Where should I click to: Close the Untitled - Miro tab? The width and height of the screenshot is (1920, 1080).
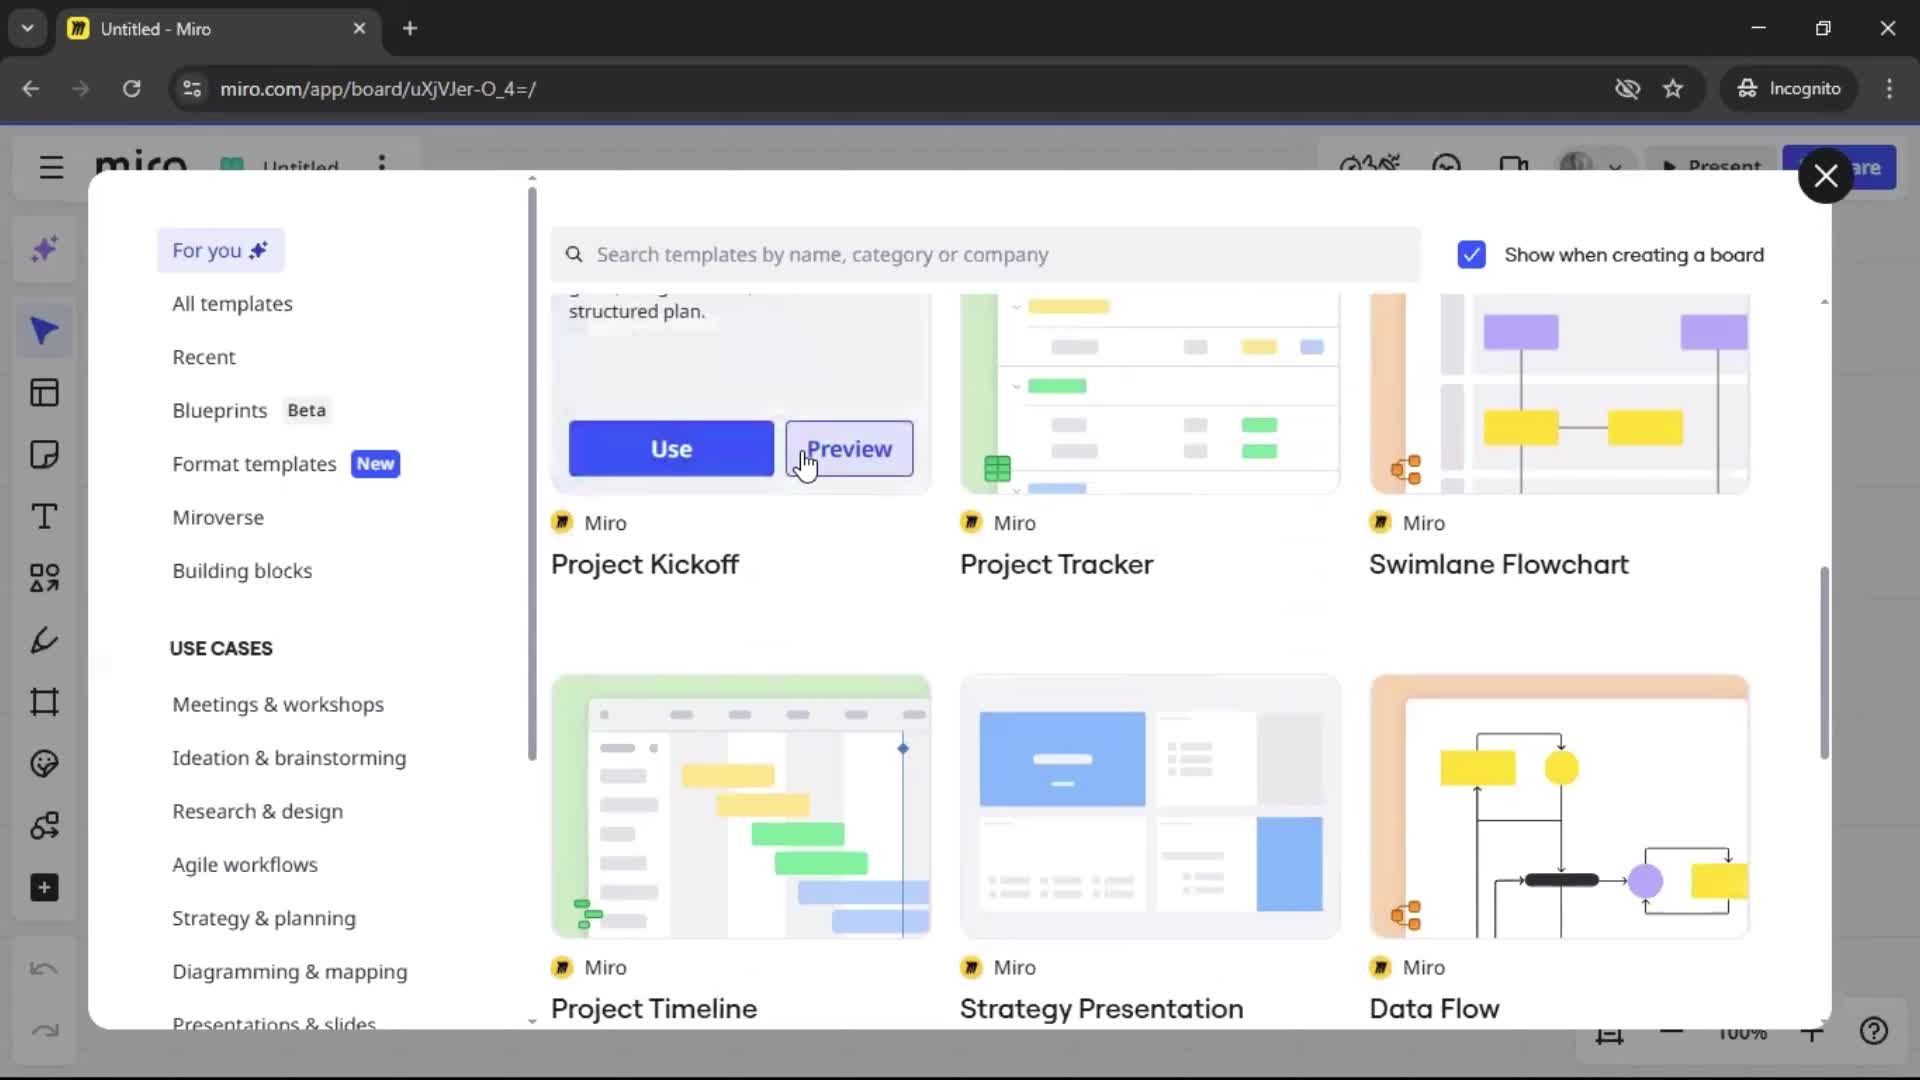tap(359, 29)
